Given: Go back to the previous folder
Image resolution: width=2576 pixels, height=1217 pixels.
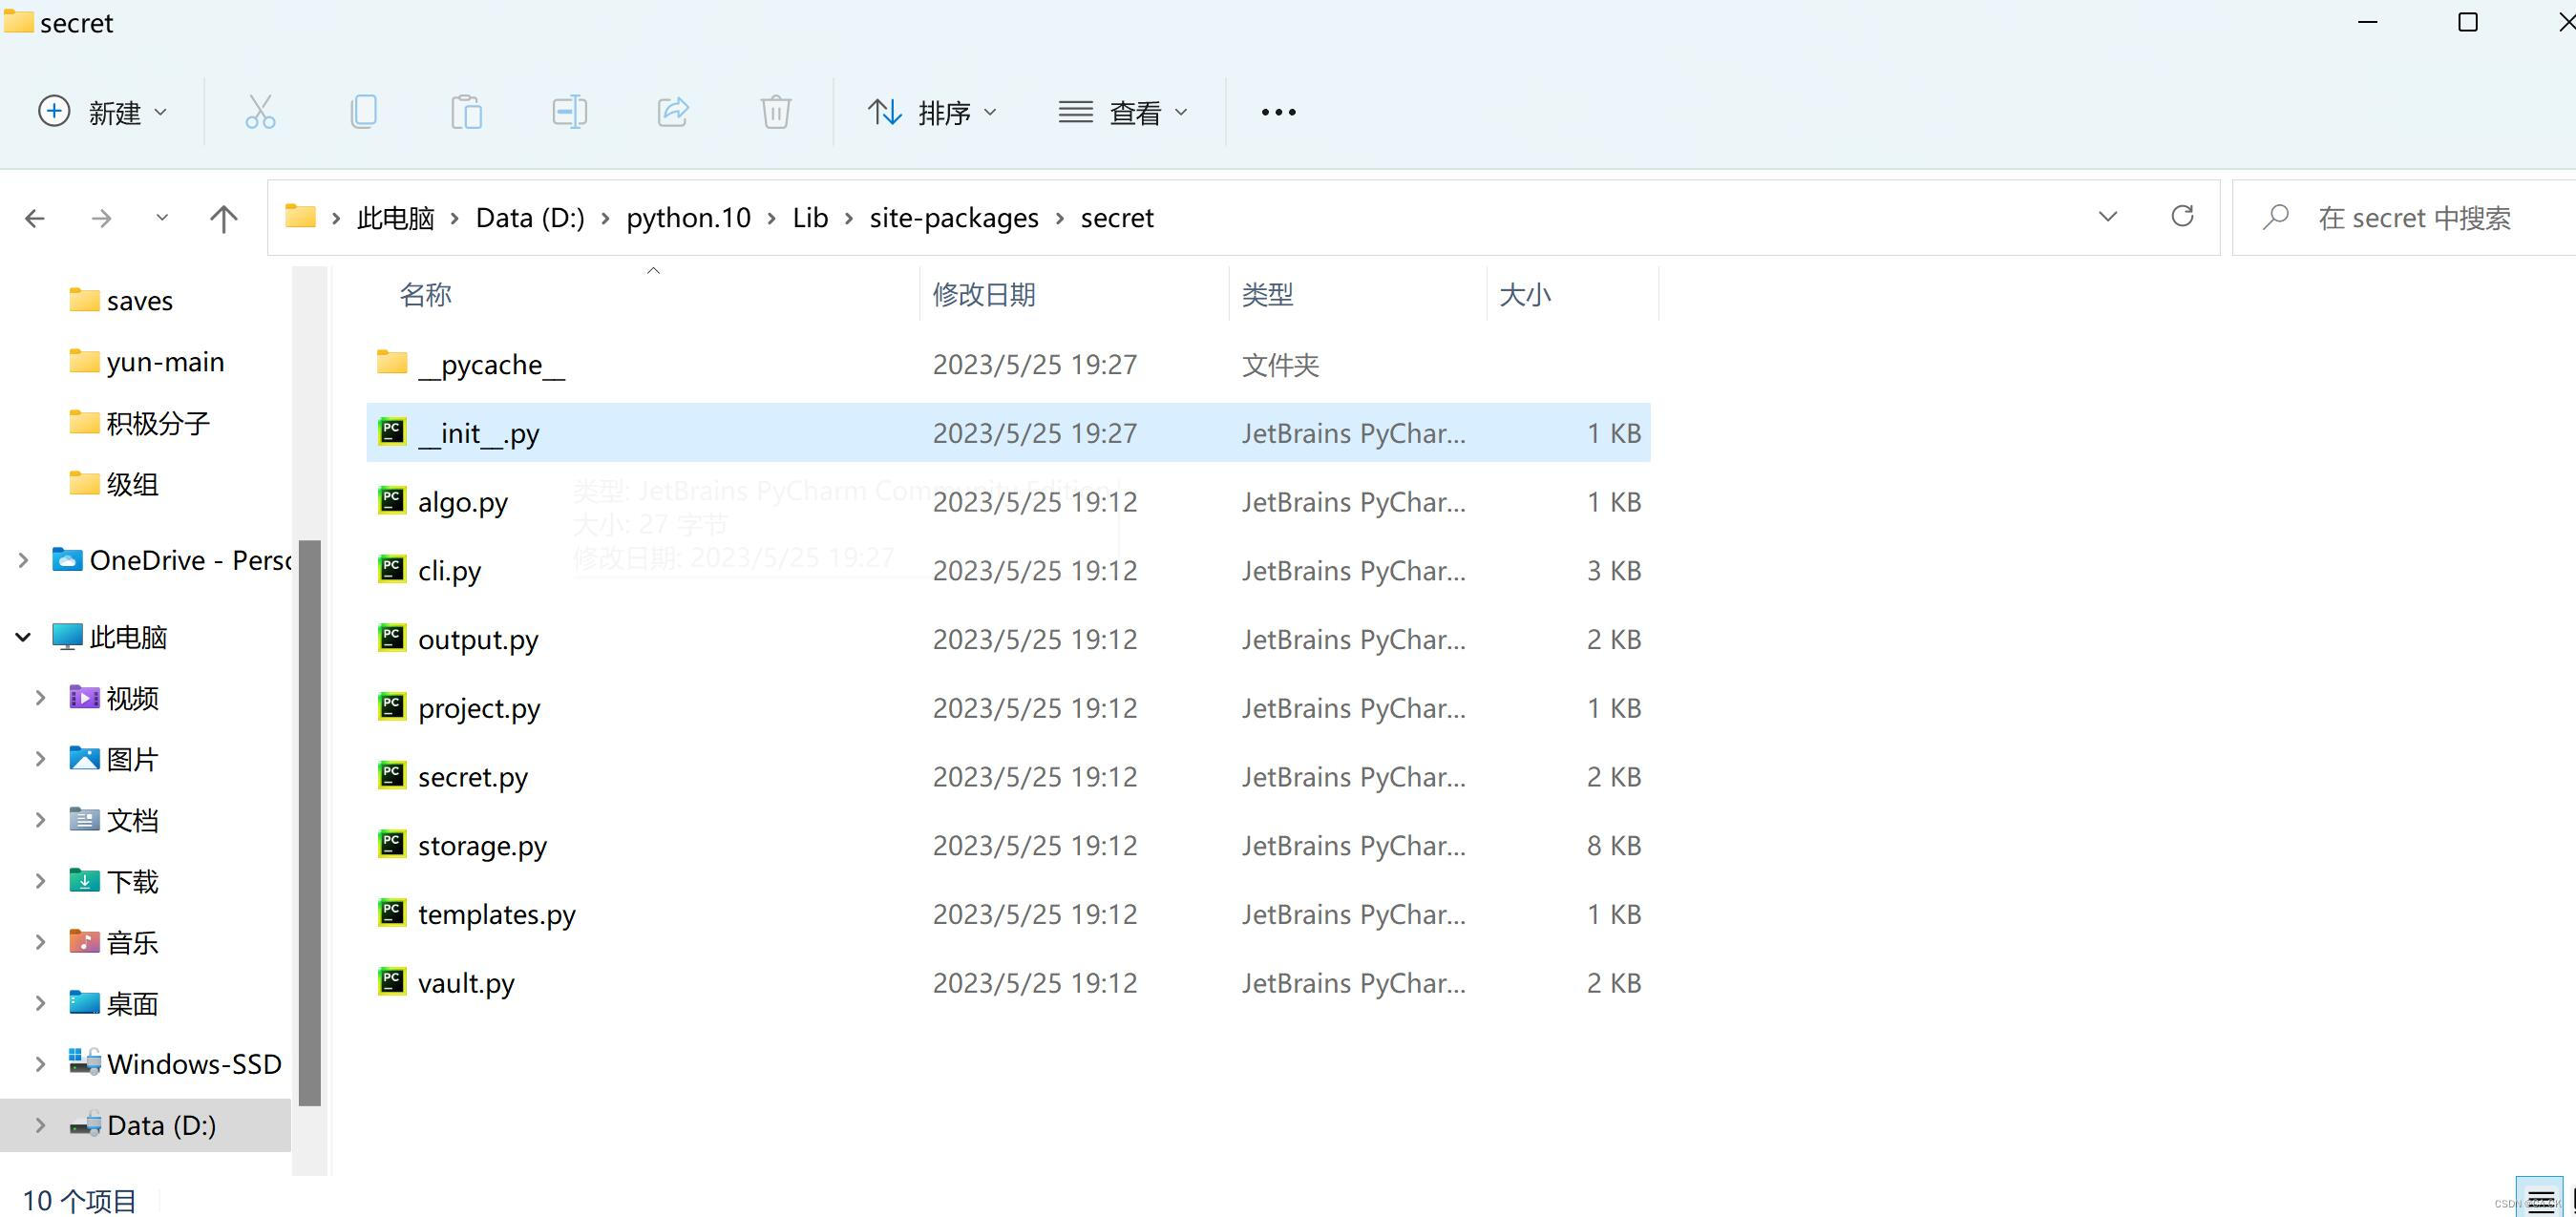Looking at the screenshot, I should click(35, 217).
